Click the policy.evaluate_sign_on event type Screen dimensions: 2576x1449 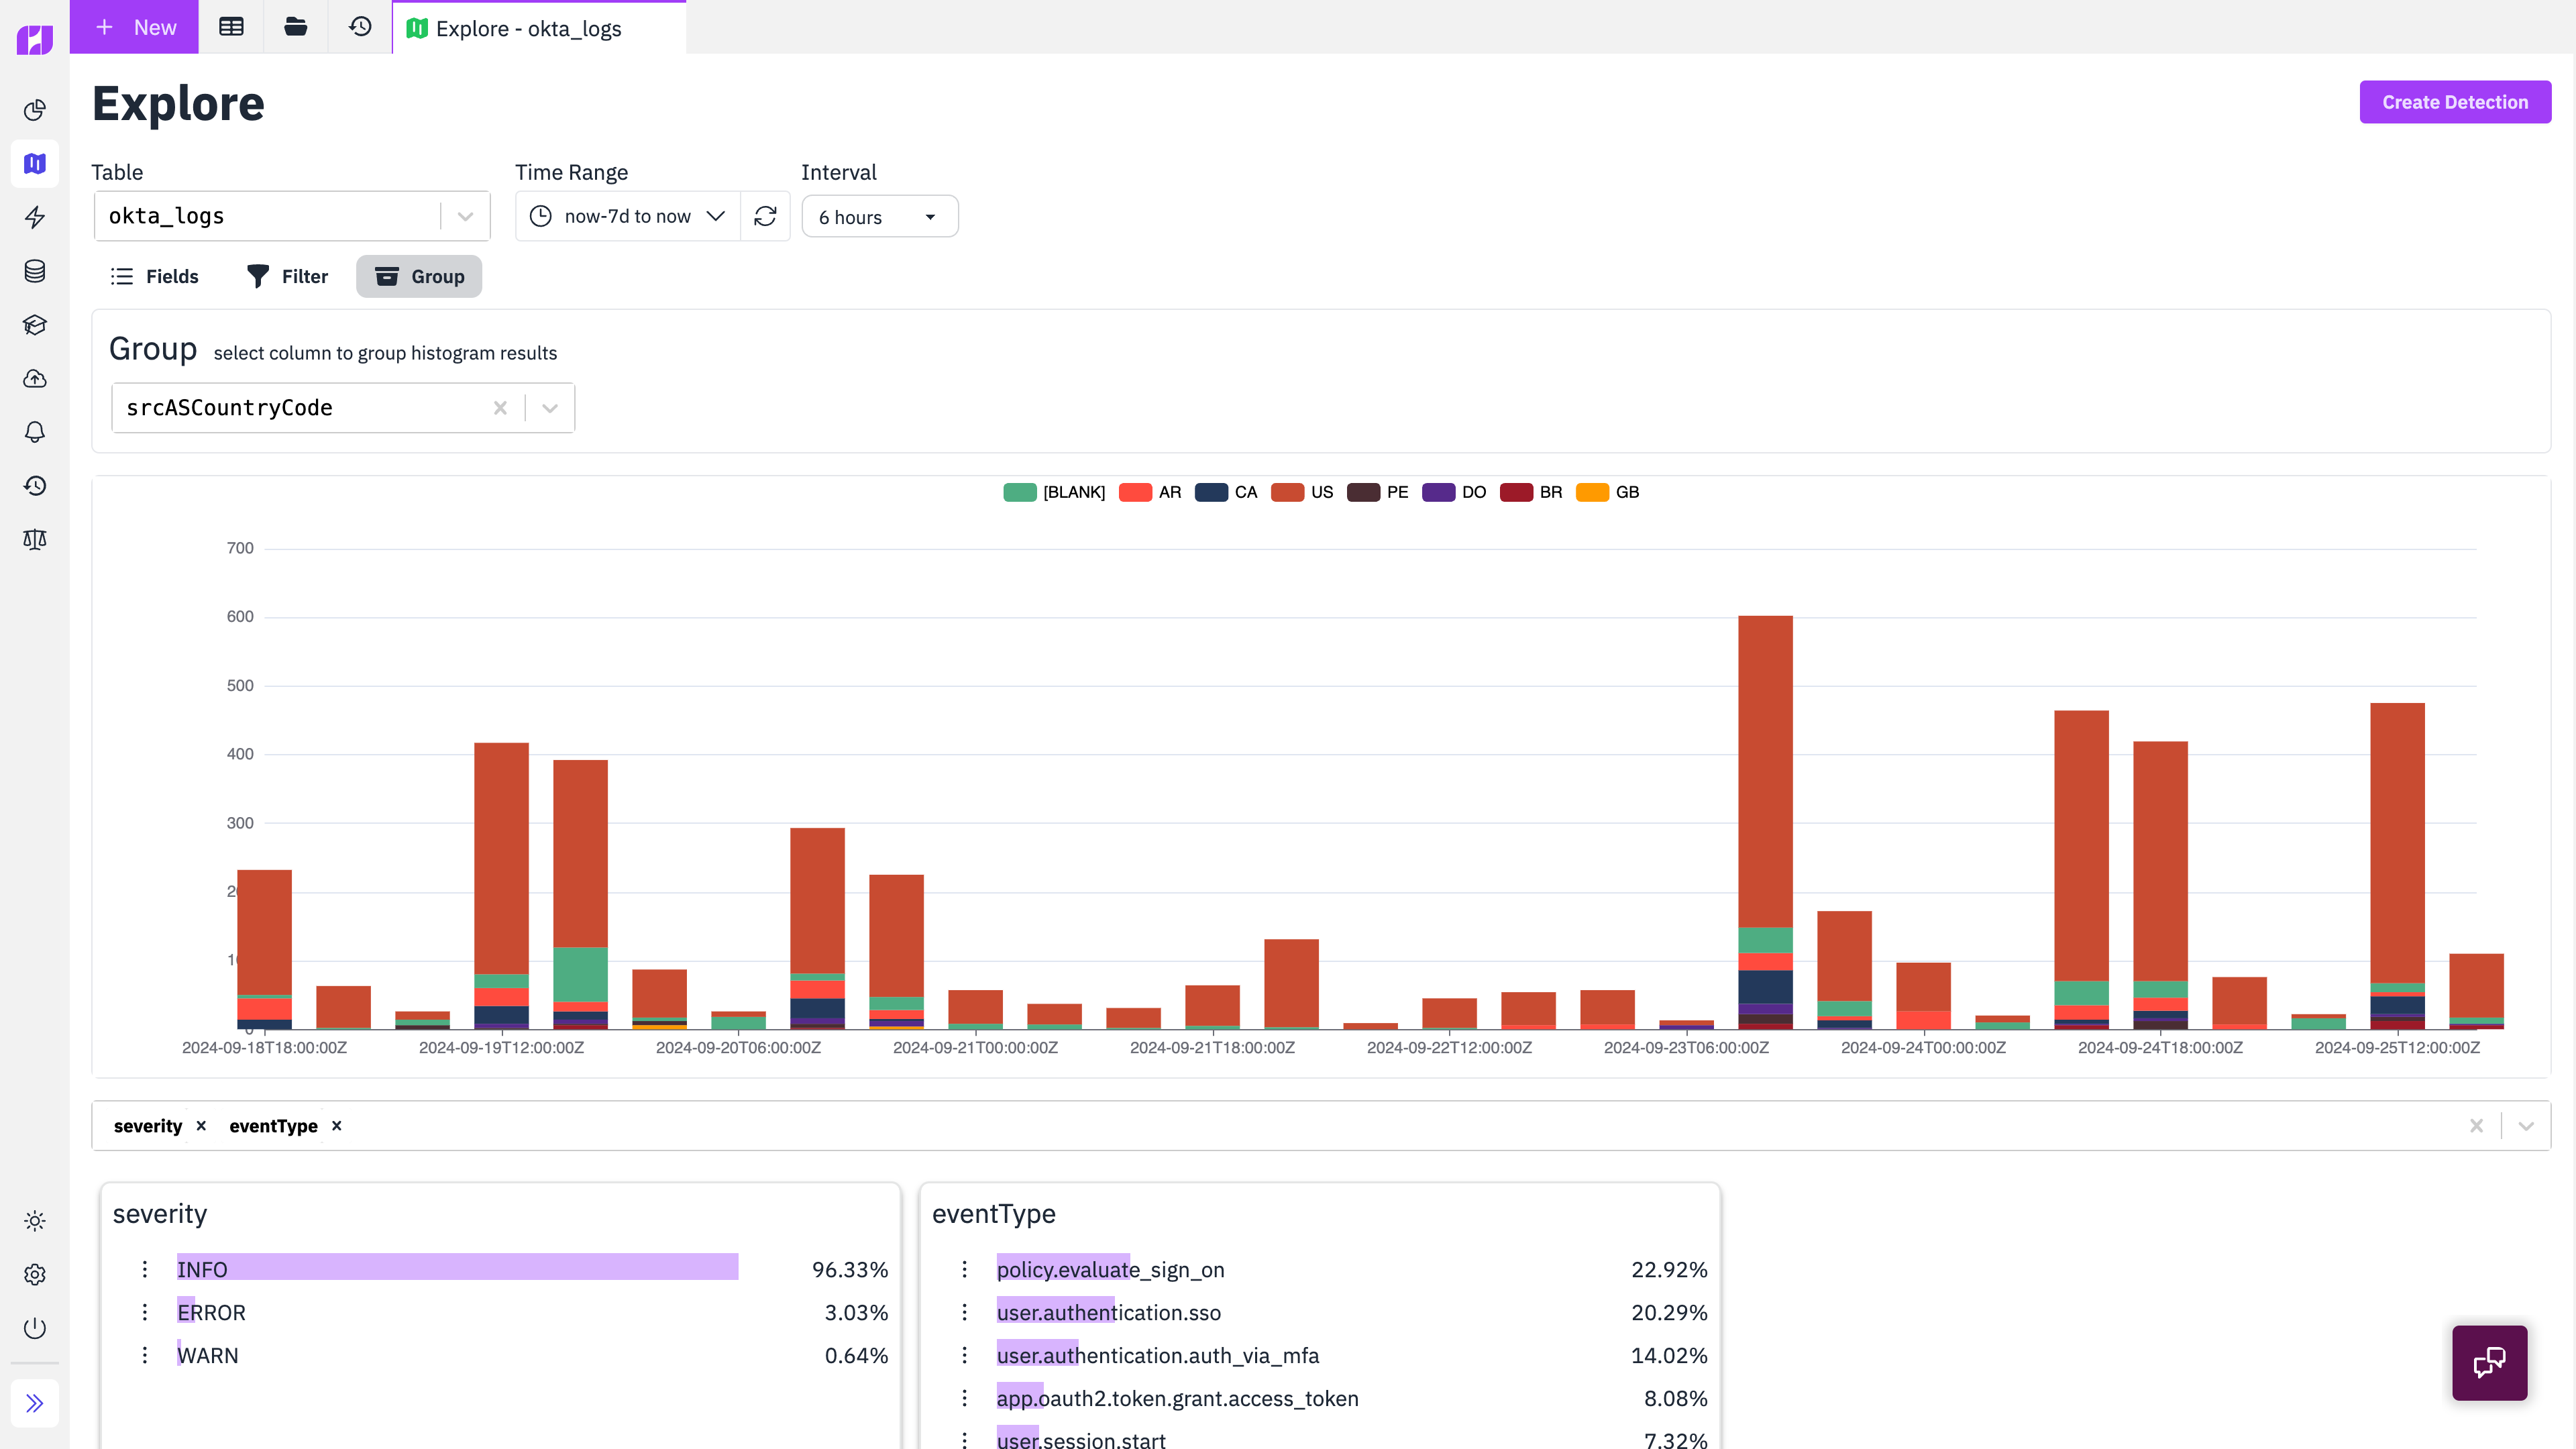click(x=1111, y=1270)
